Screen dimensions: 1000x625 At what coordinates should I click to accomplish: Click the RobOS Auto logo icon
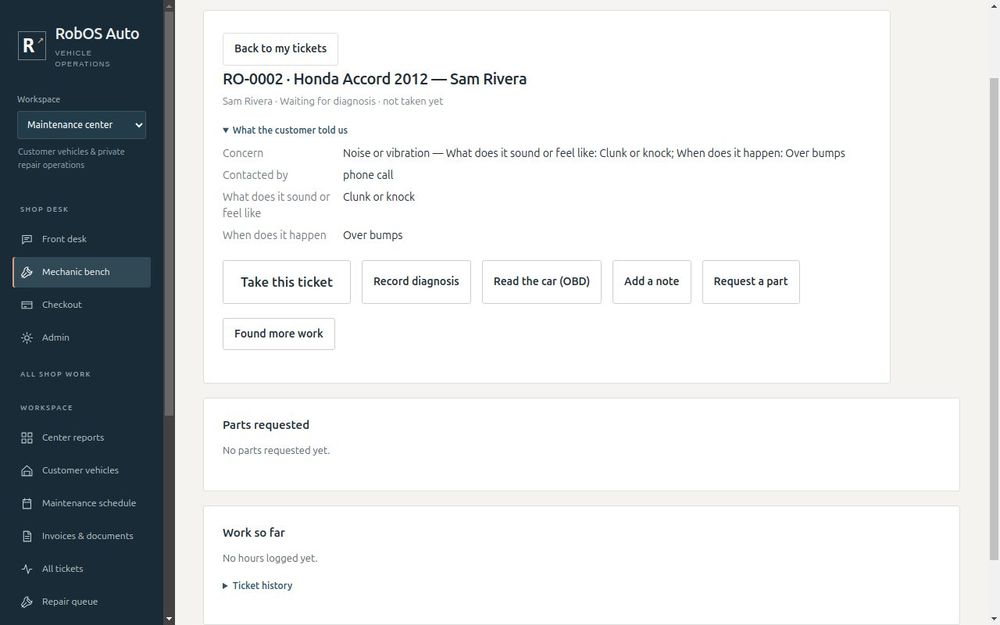(x=31, y=45)
